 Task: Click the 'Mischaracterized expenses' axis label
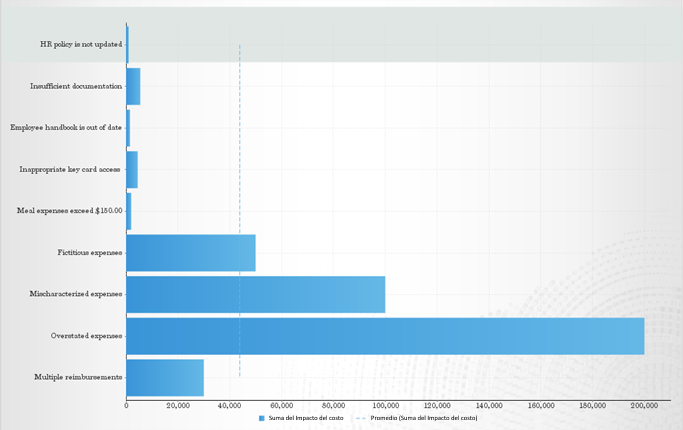76,294
